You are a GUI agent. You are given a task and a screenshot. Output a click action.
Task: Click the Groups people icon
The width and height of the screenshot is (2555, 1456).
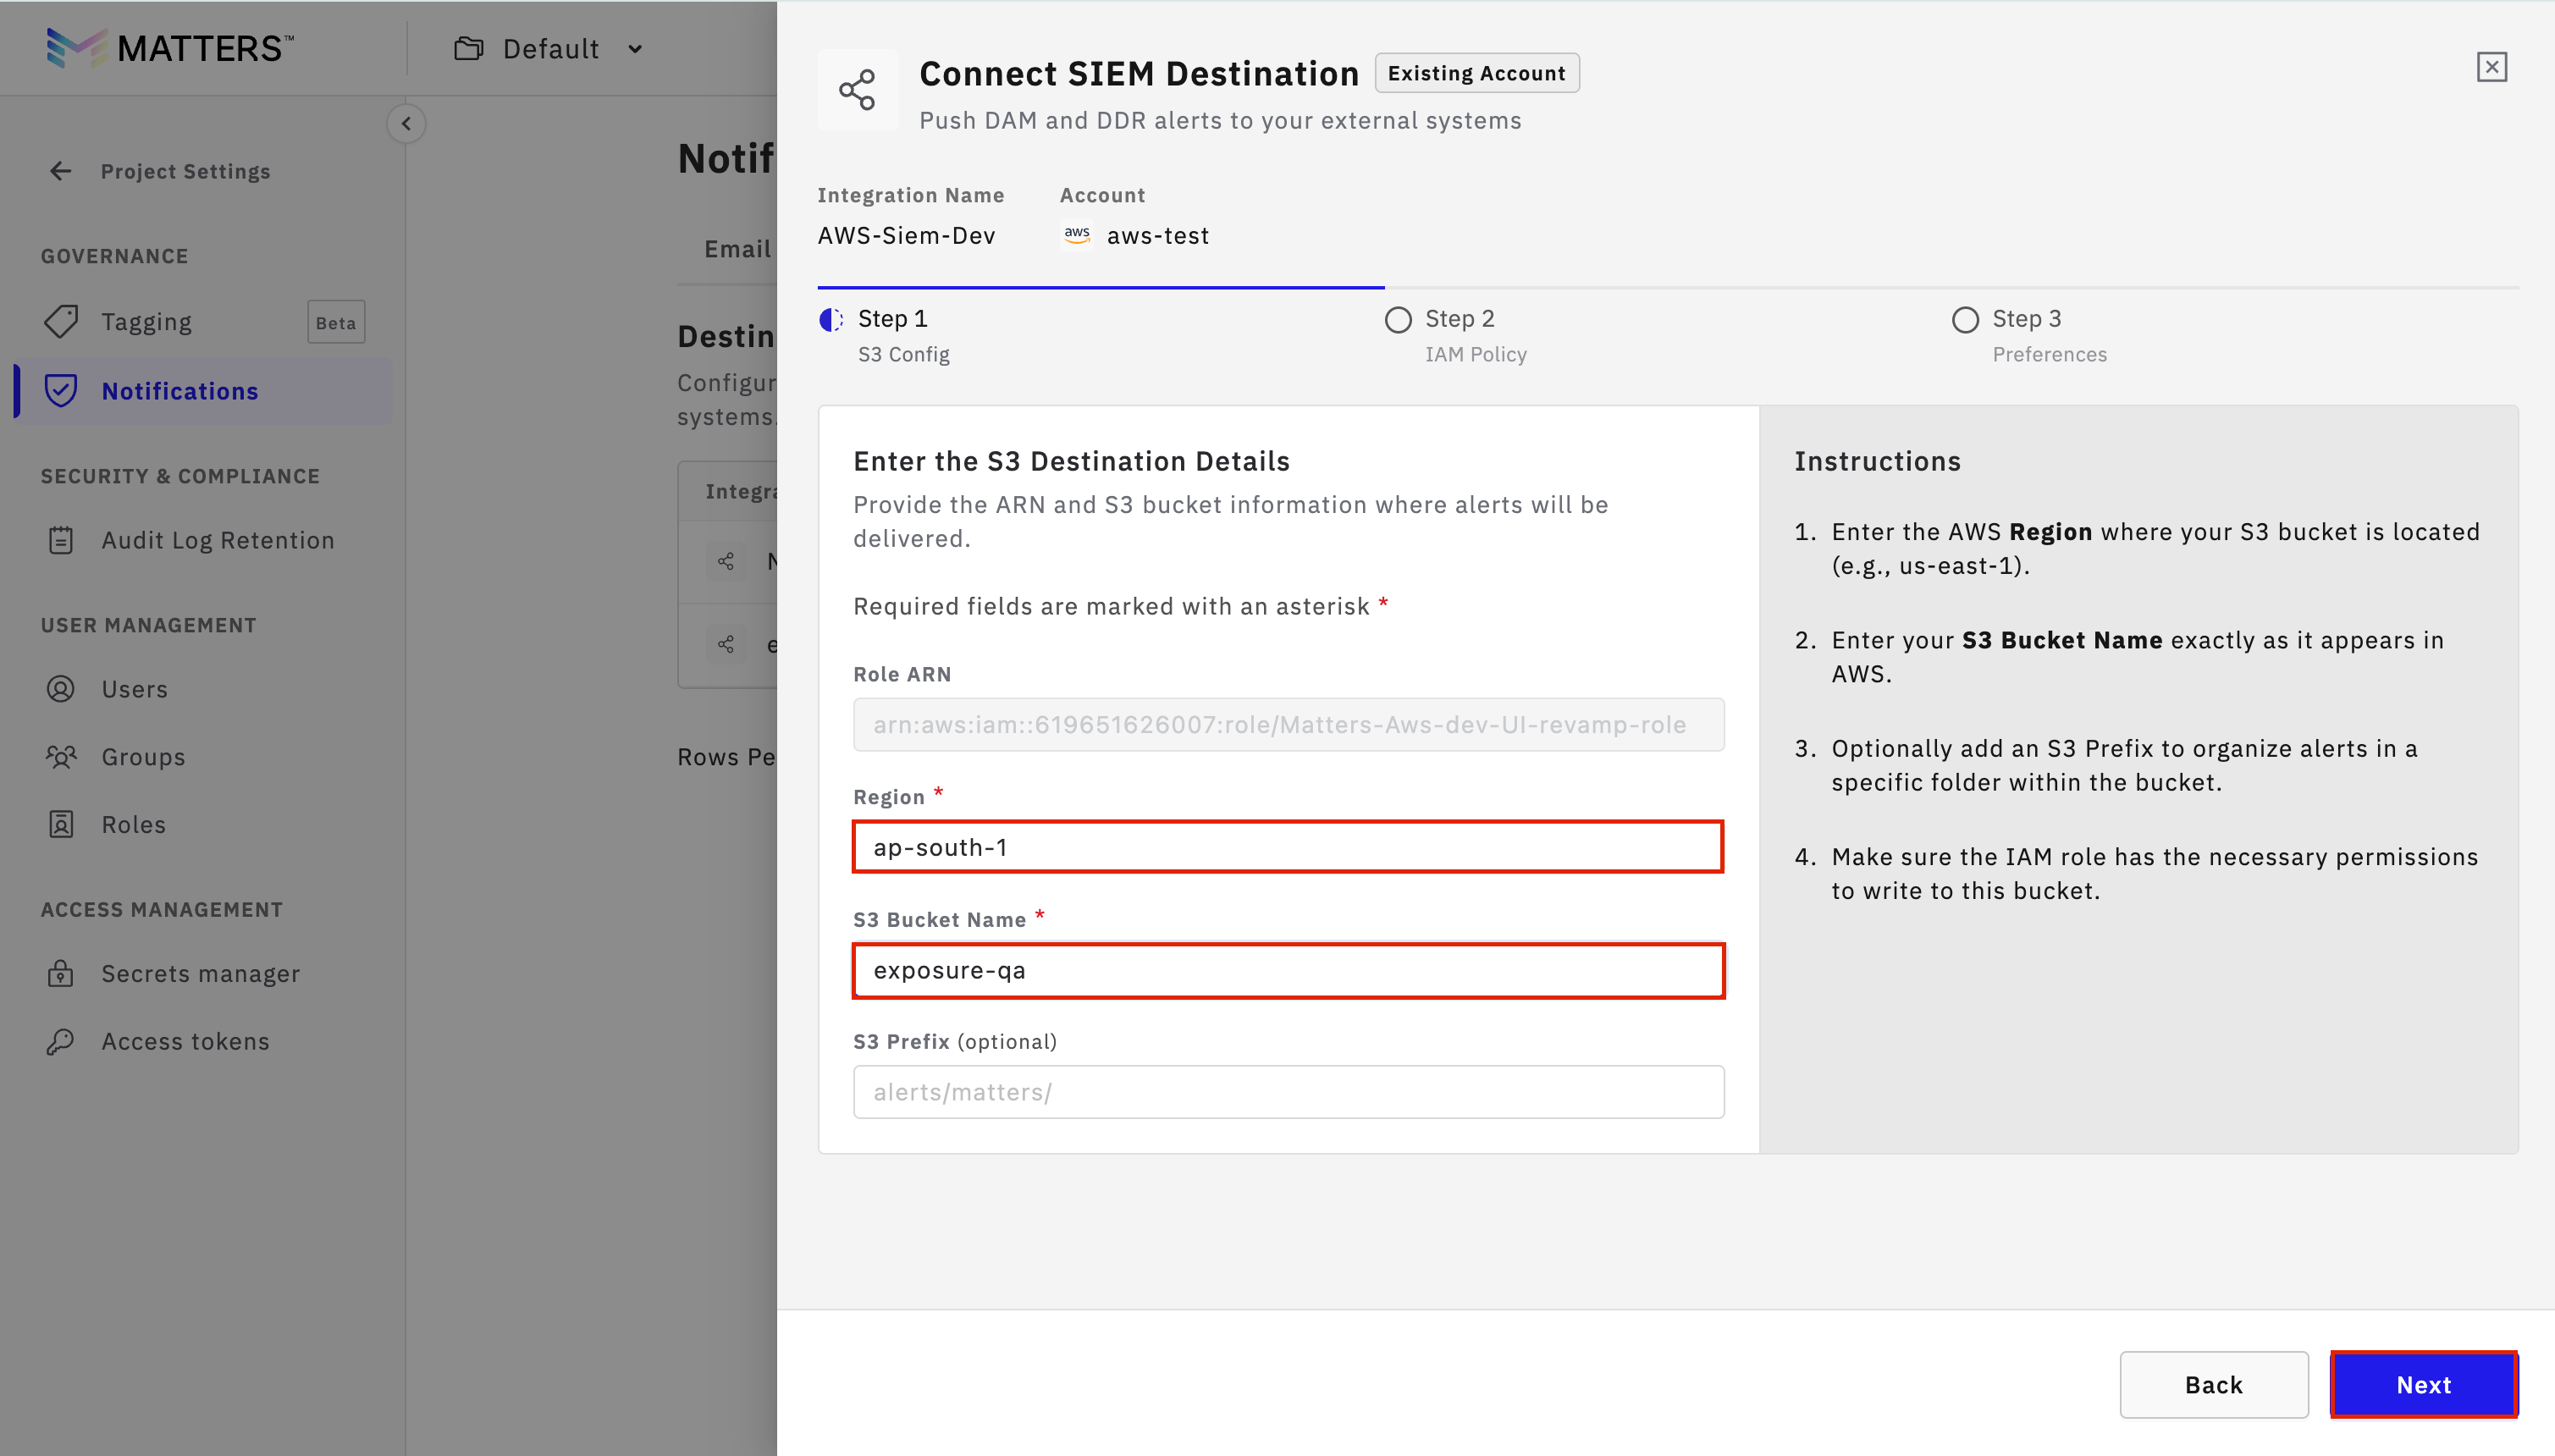pyautogui.click(x=61, y=757)
